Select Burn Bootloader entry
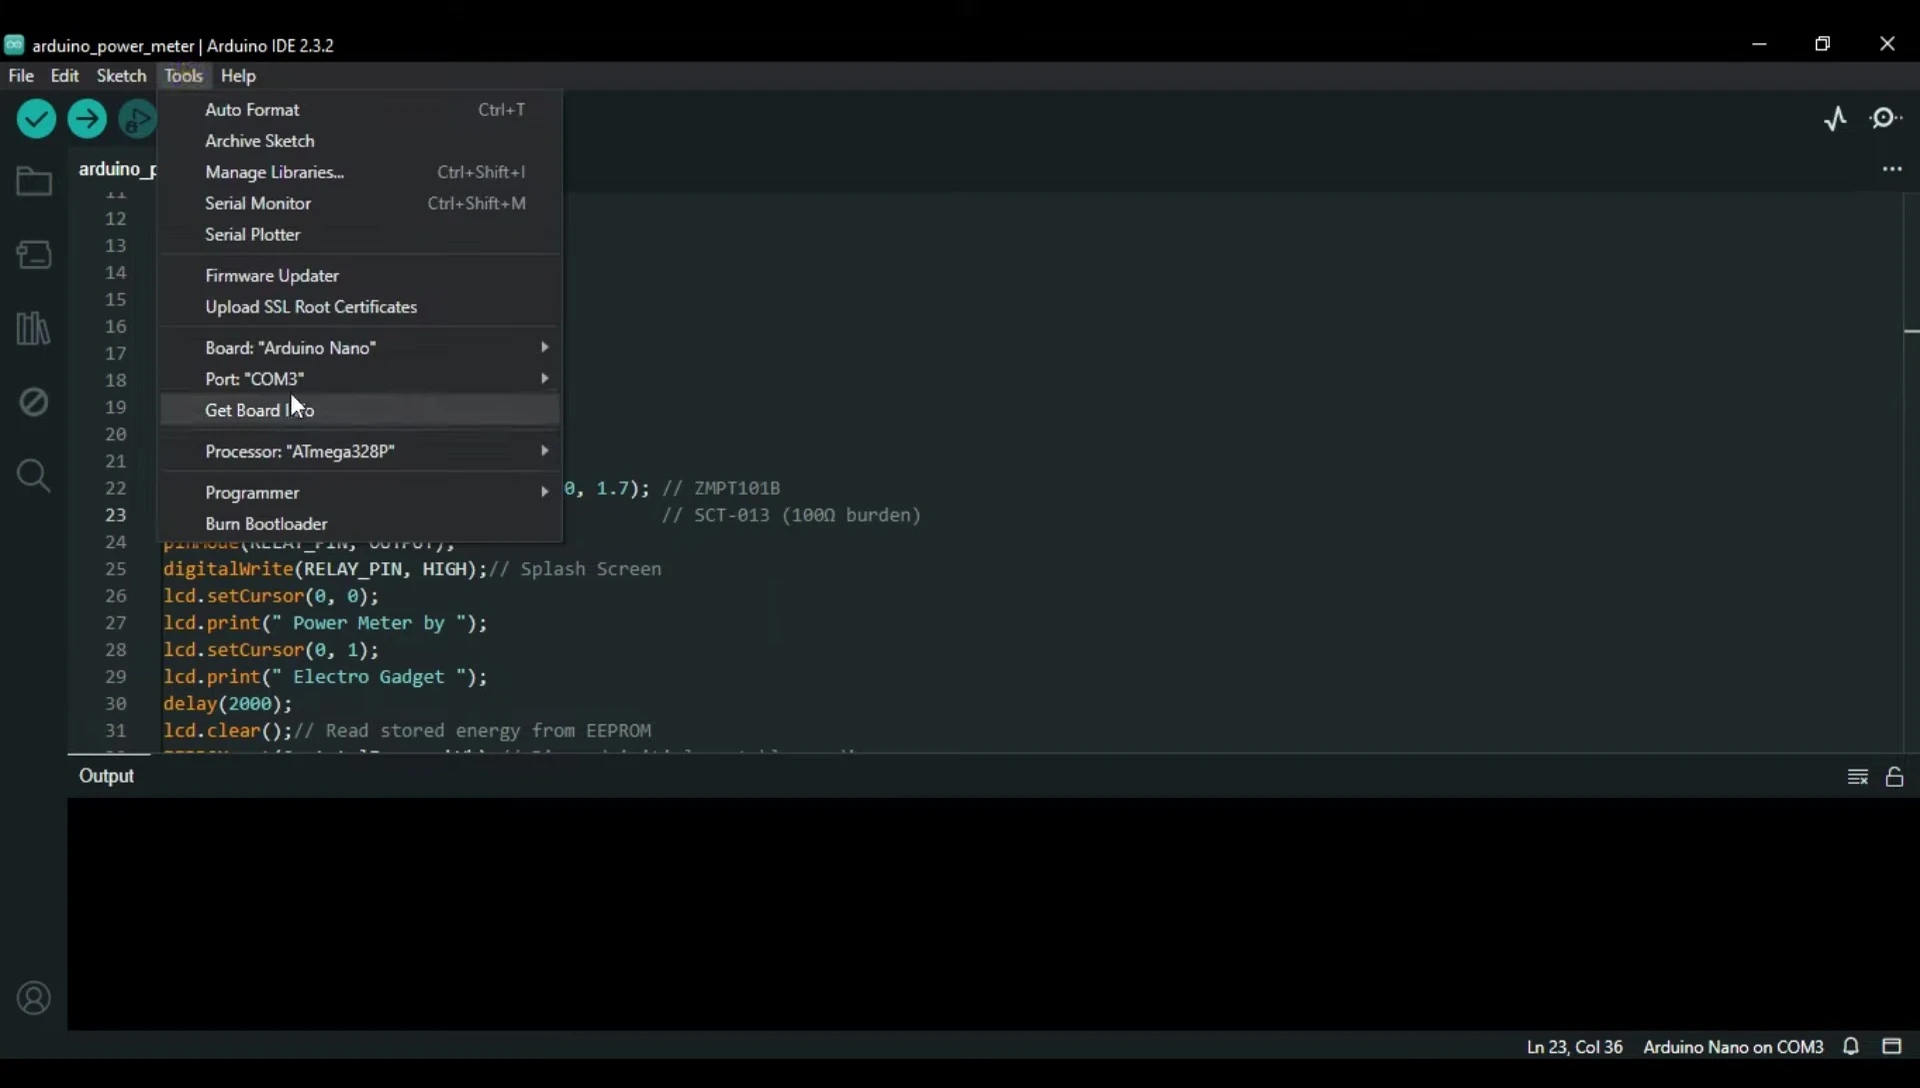This screenshot has height=1088, width=1920. [360, 524]
